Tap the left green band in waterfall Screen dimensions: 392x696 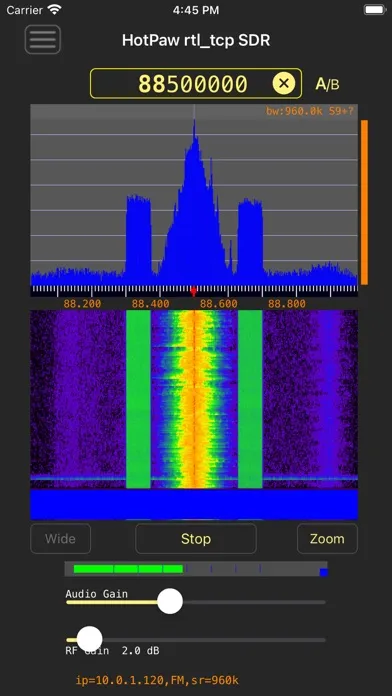pyautogui.click(x=139, y=399)
